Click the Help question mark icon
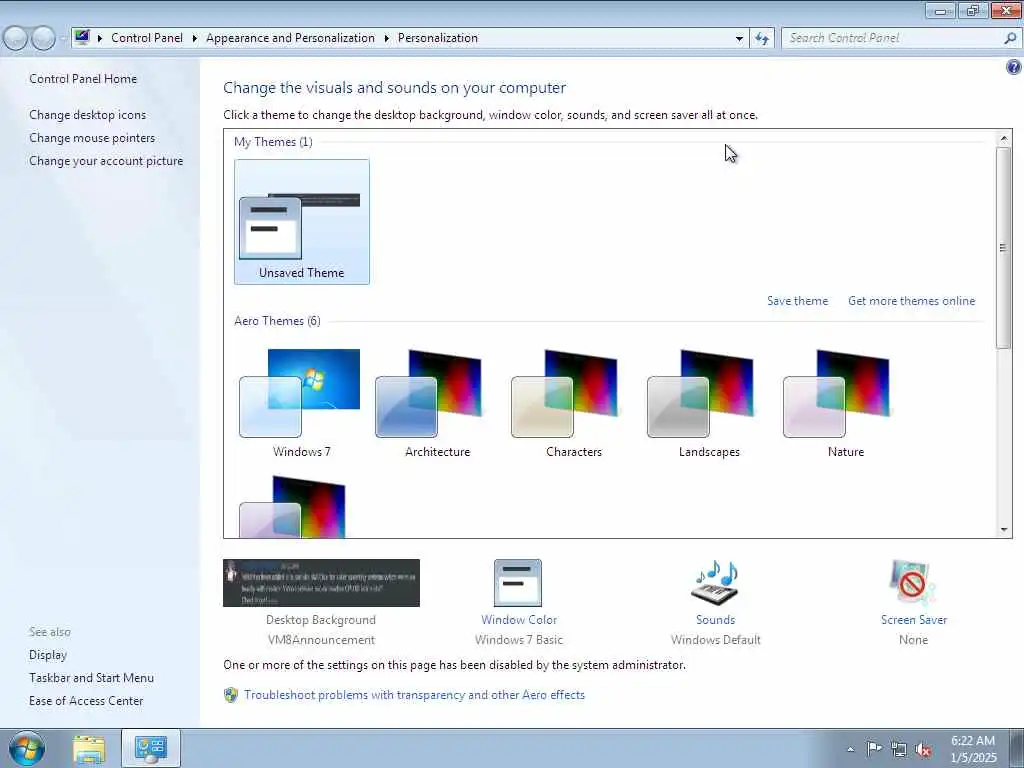Viewport: 1024px width, 768px height. (1014, 67)
